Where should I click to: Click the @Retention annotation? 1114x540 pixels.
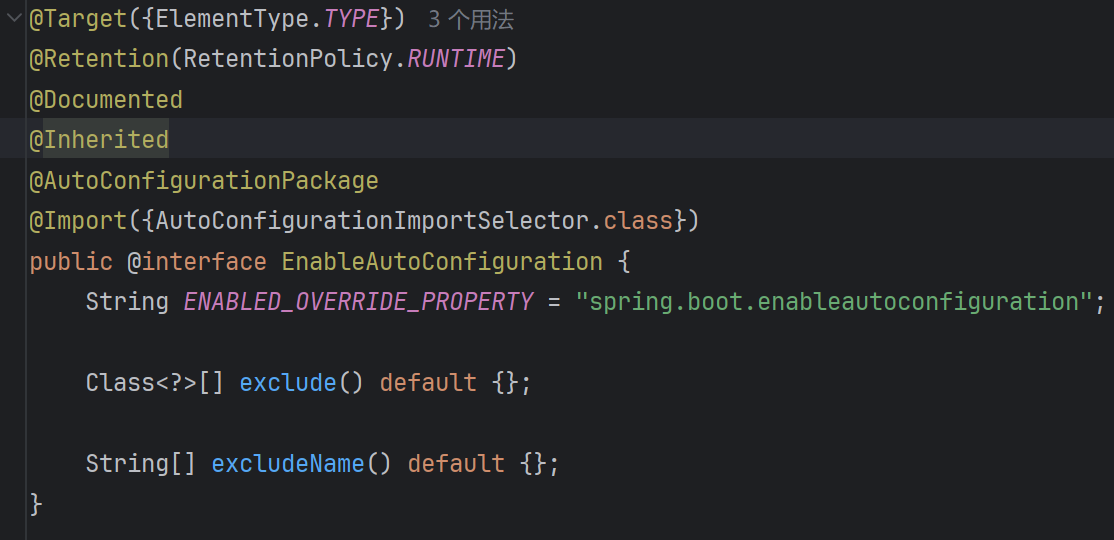[x=99, y=59]
